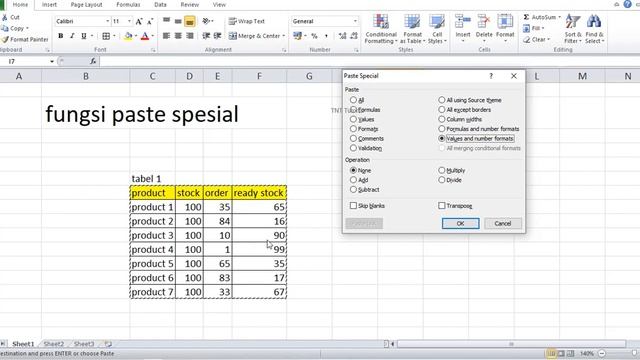Open the font name Calibri dropdown
The width and height of the screenshot is (640, 360).
[x=107, y=21]
